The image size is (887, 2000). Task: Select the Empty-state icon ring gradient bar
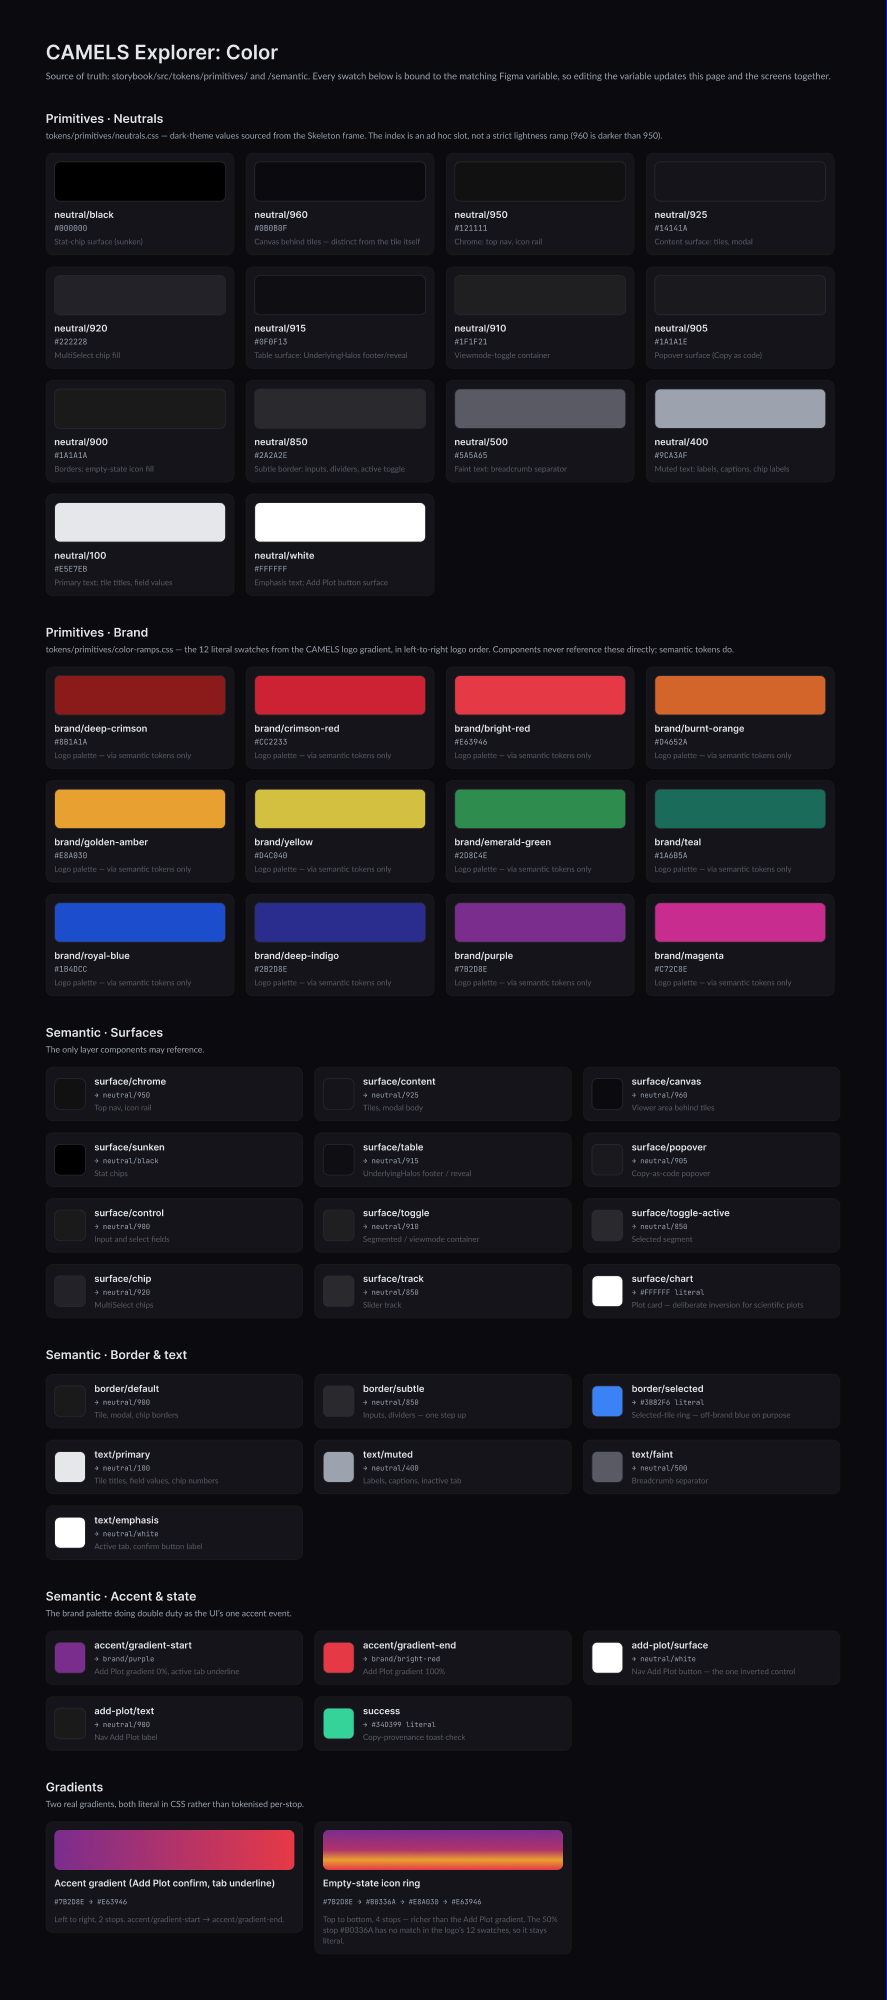443,1850
